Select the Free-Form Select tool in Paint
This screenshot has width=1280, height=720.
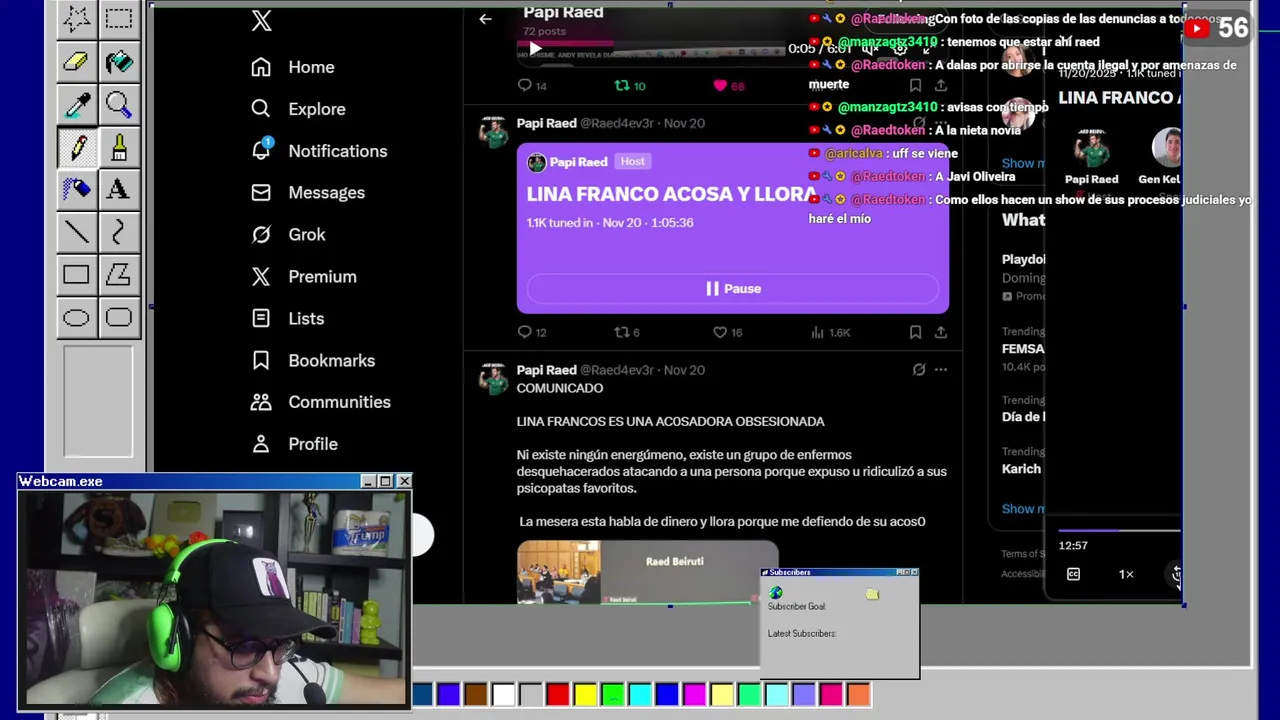77,19
